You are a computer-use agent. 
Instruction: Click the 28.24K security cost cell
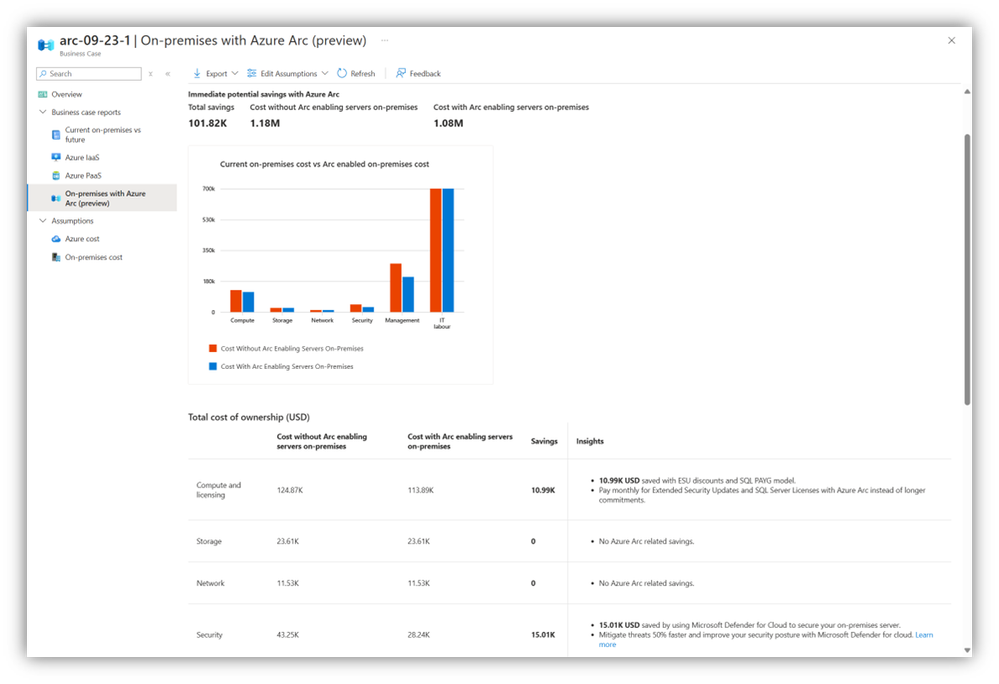[x=419, y=635]
